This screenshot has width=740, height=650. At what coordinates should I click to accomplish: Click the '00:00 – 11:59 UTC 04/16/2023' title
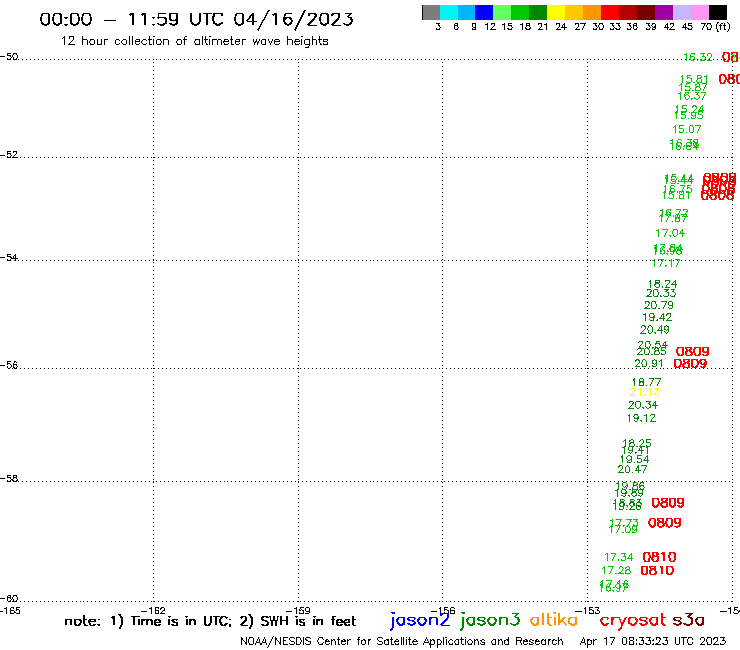coord(196,19)
